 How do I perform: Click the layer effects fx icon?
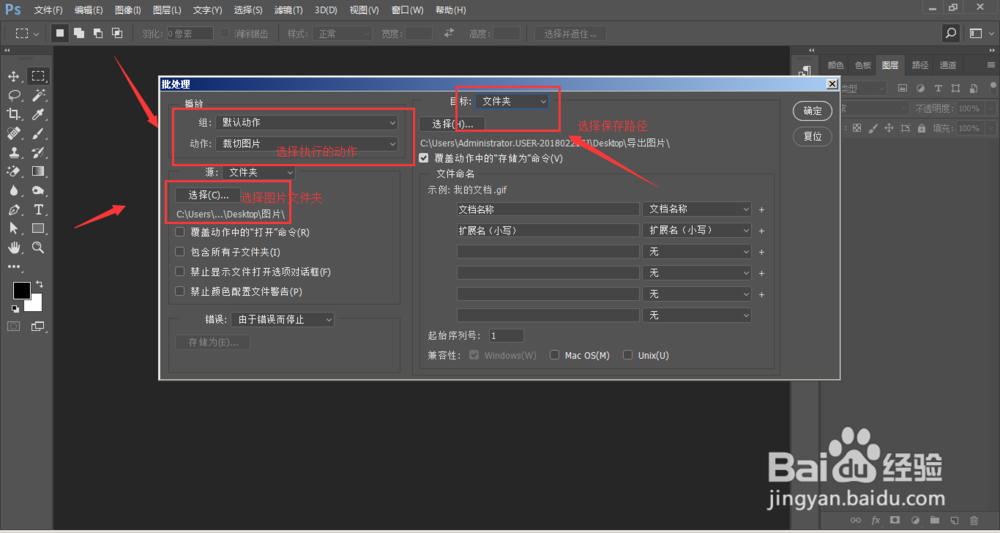pos(876,520)
